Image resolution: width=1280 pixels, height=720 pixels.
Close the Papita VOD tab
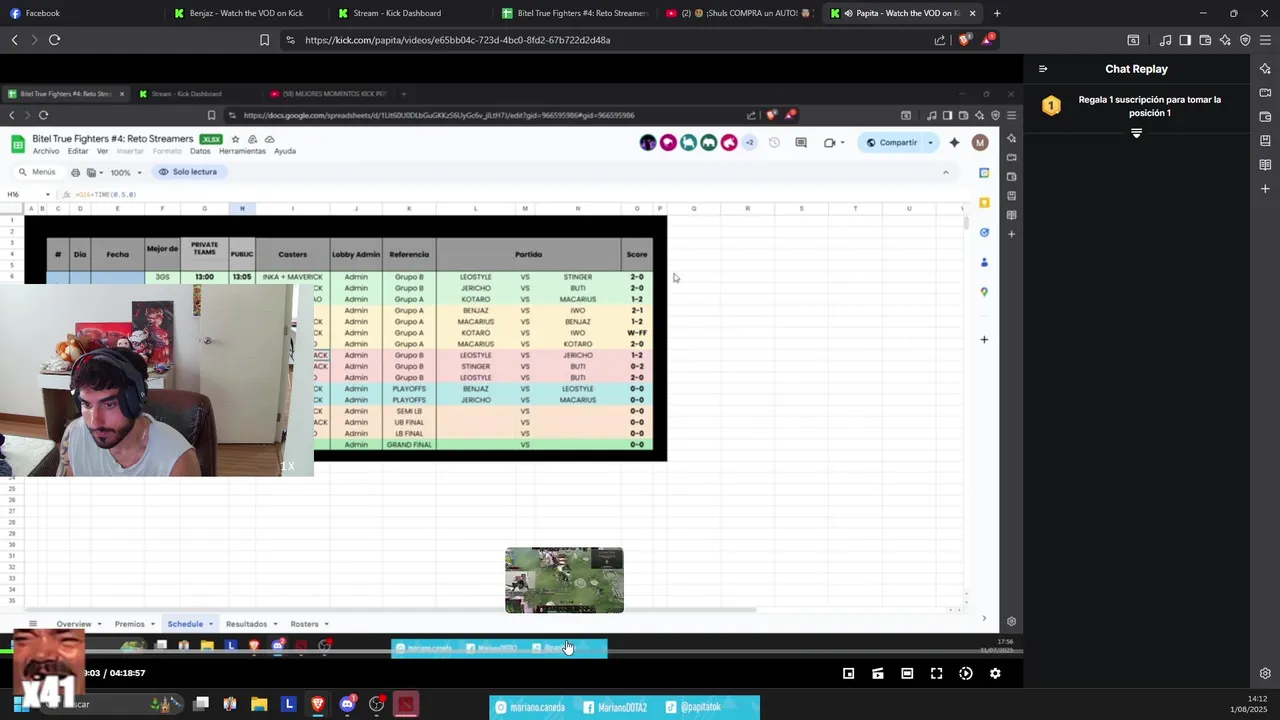tap(972, 13)
